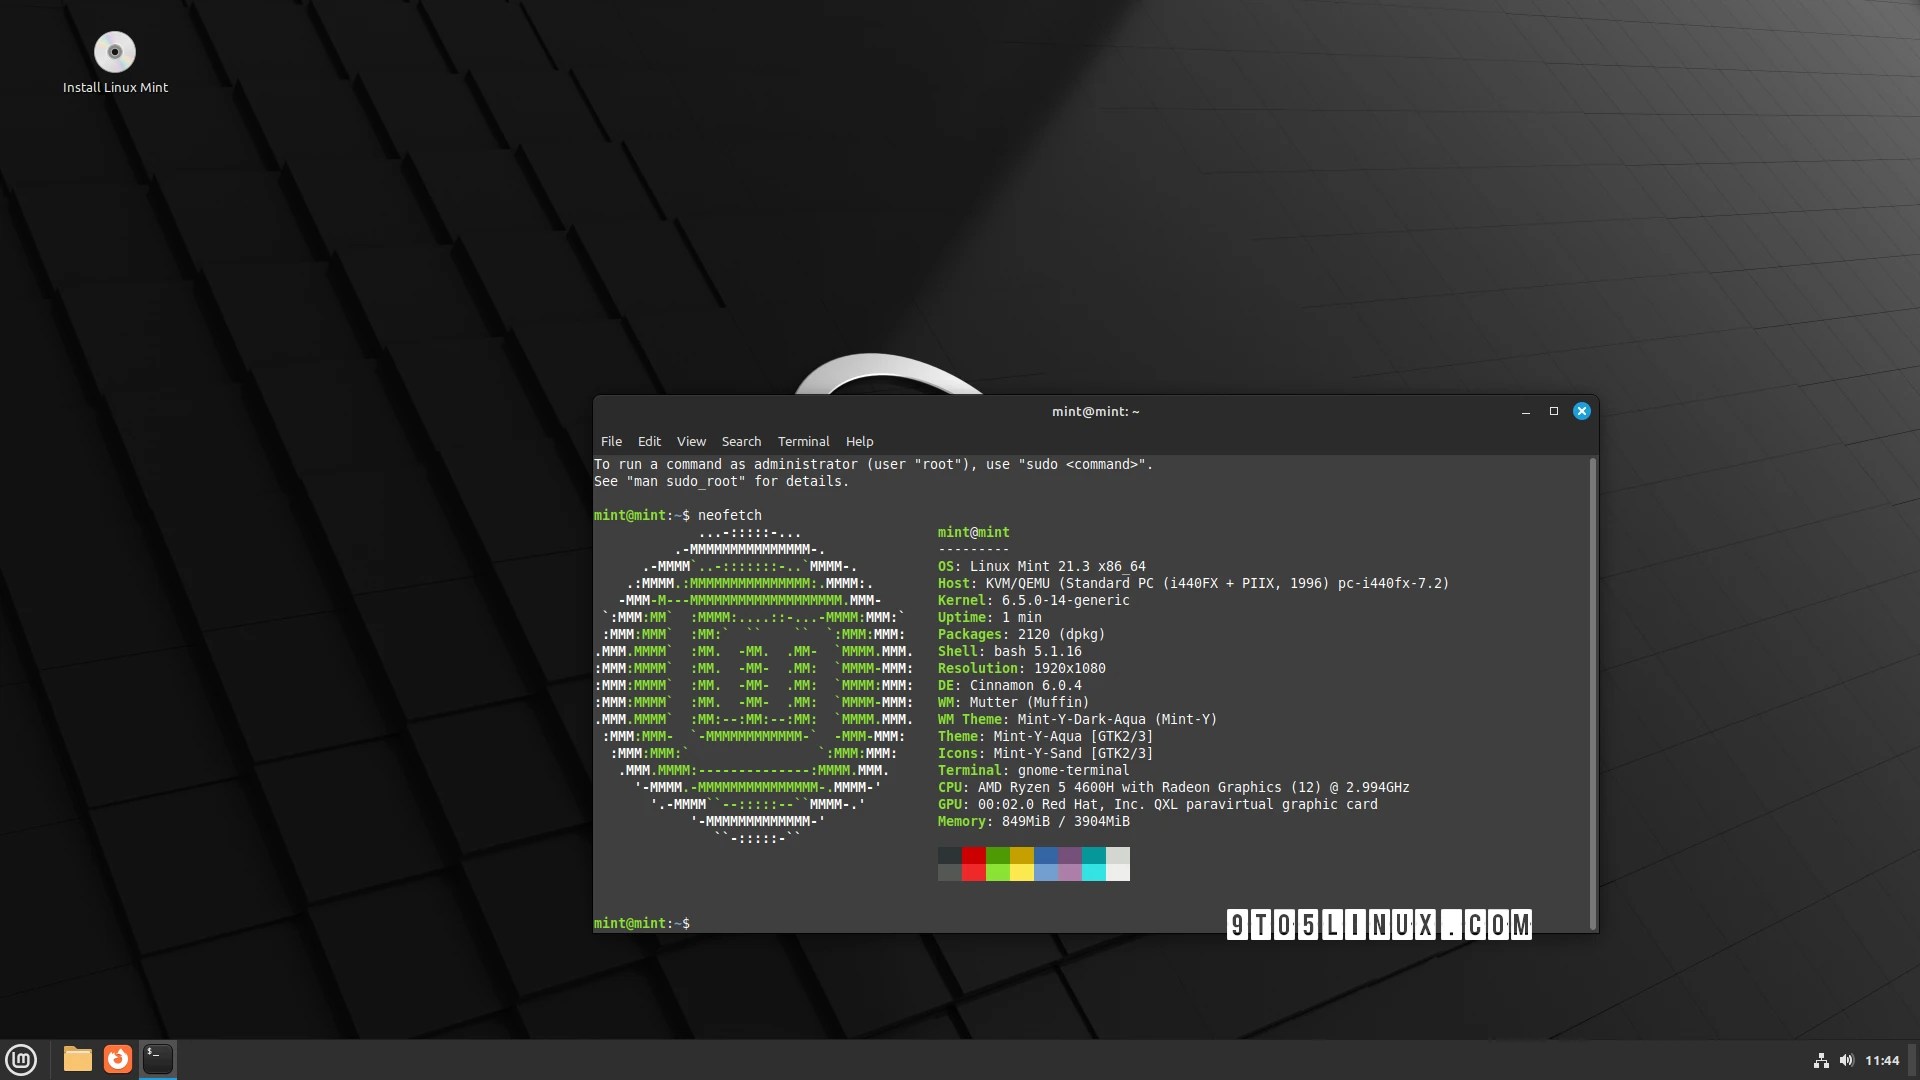
Task: Launch Firefox from the taskbar
Action: (117, 1059)
